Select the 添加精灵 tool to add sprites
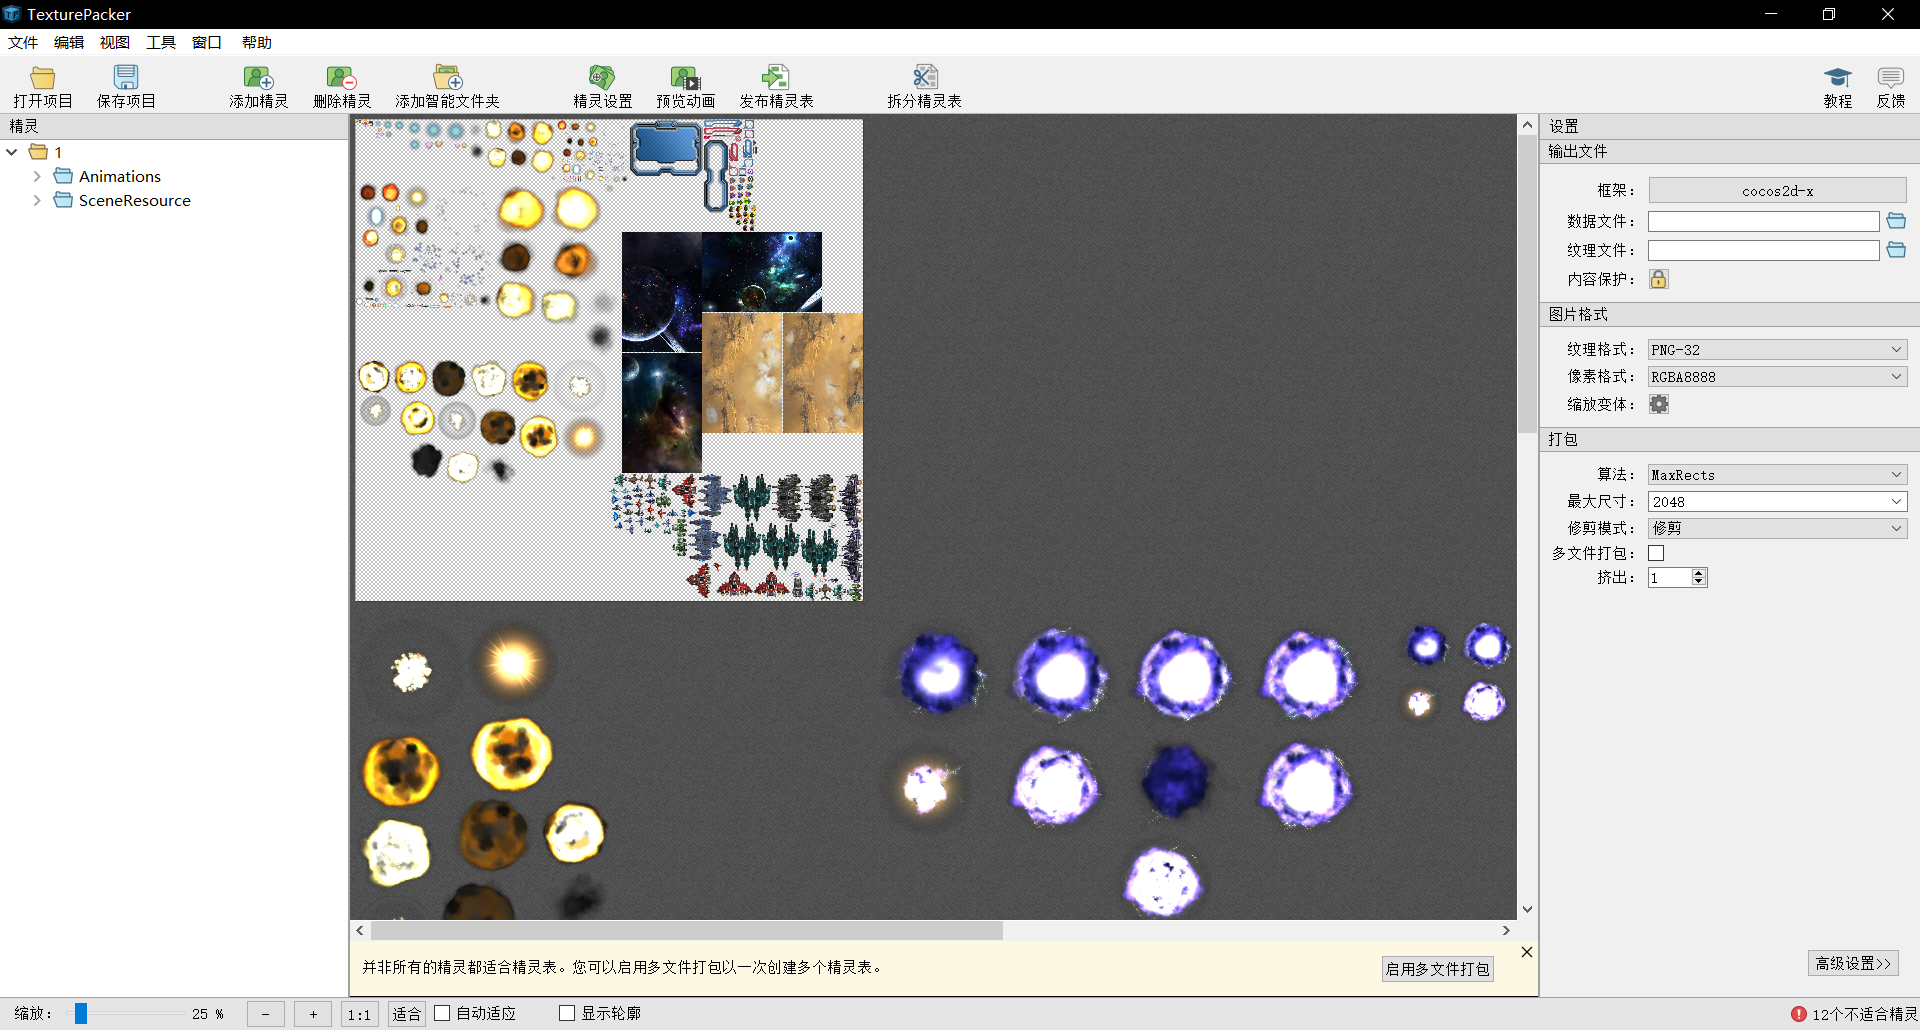This screenshot has height=1030, width=1920. click(258, 85)
